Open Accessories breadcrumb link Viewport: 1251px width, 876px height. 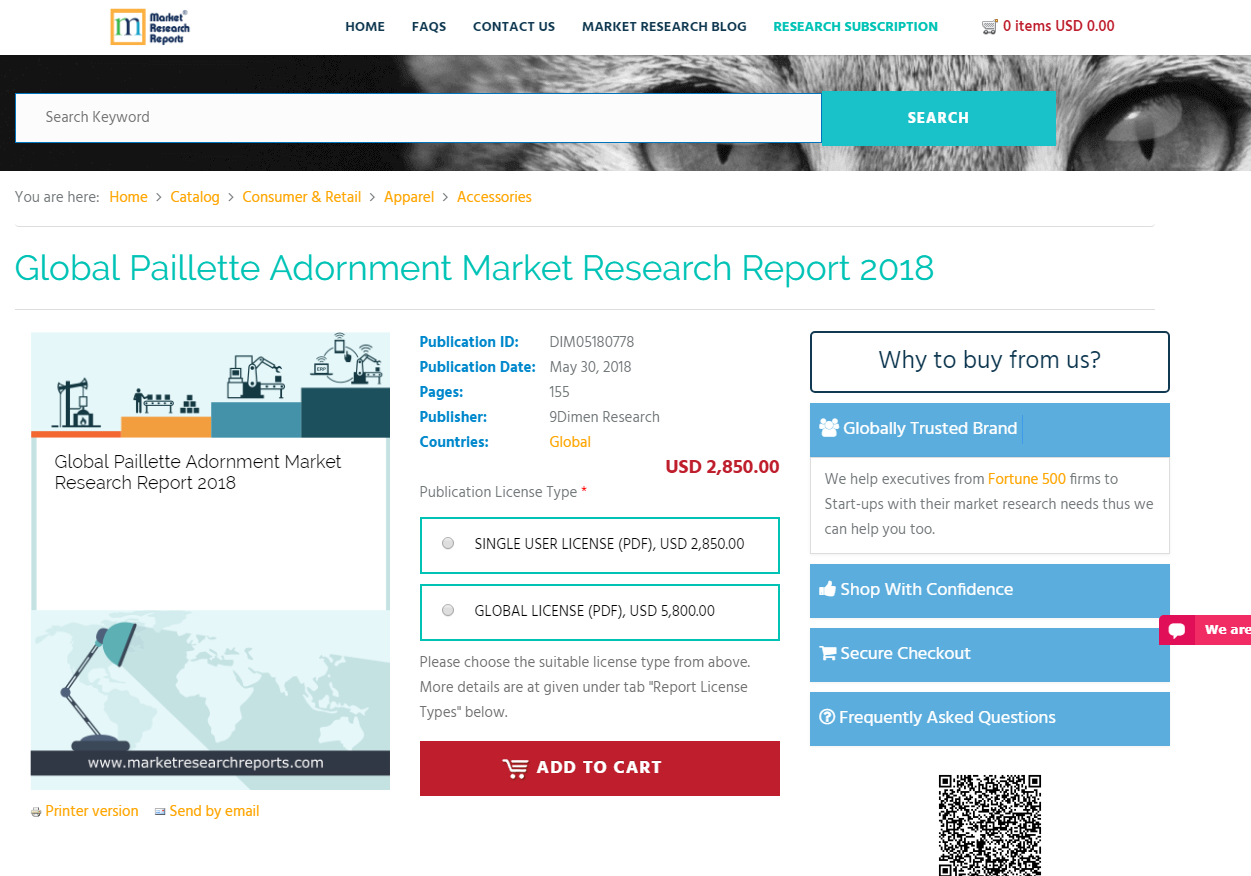point(494,197)
